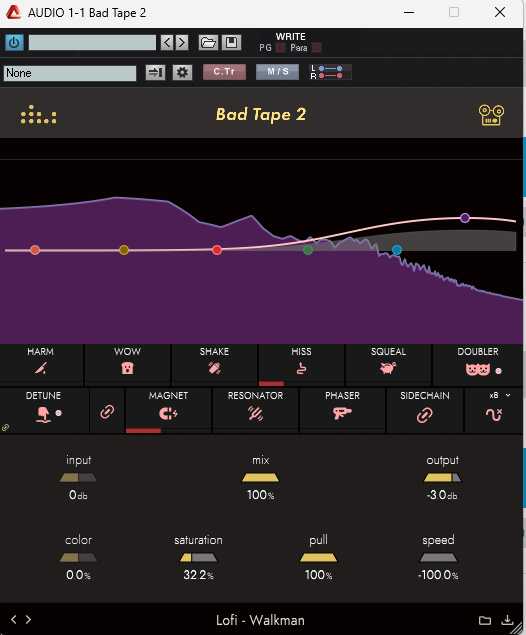Expand the x8 oversampling dropdown
526x635 pixels.
point(500,395)
